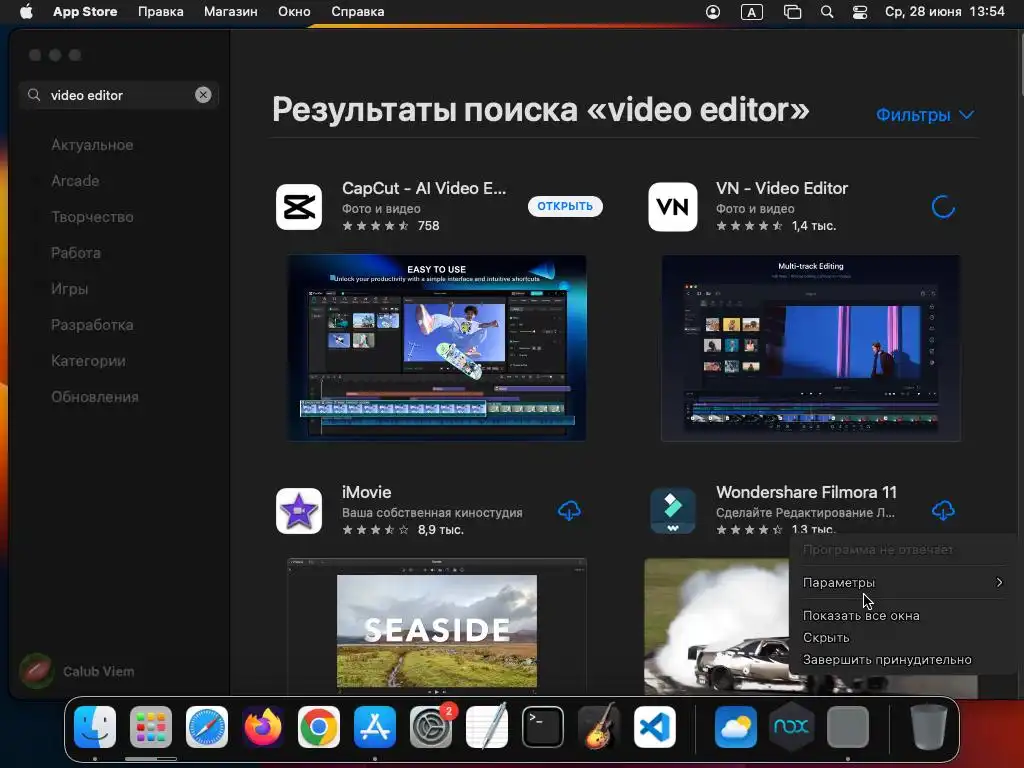Go to Работа in the sidebar
The height and width of the screenshot is (768, 1024).
click(x=76, y=253)
